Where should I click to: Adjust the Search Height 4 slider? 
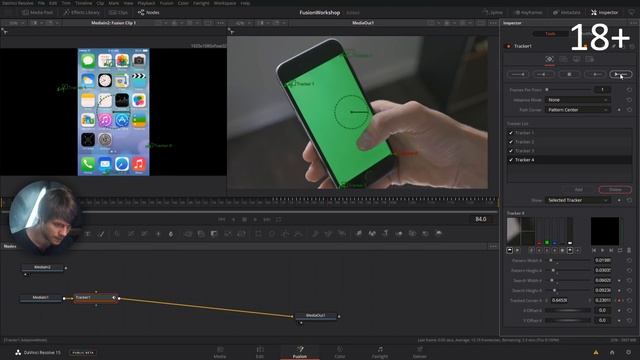[570, 290]
